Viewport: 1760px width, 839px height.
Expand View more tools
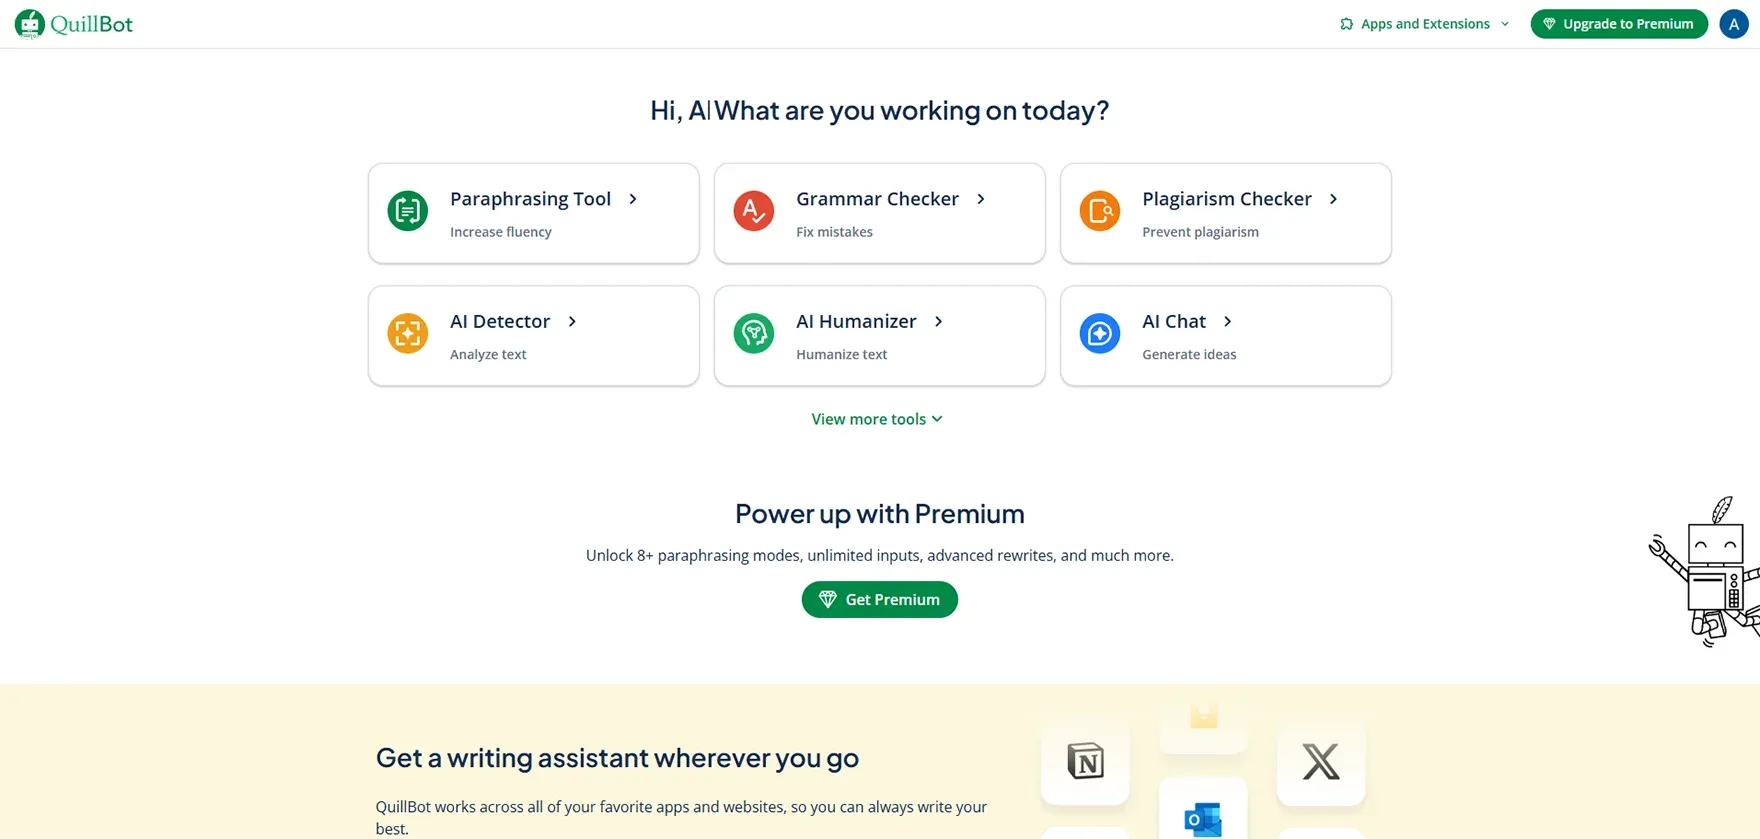tap(877, 419)
